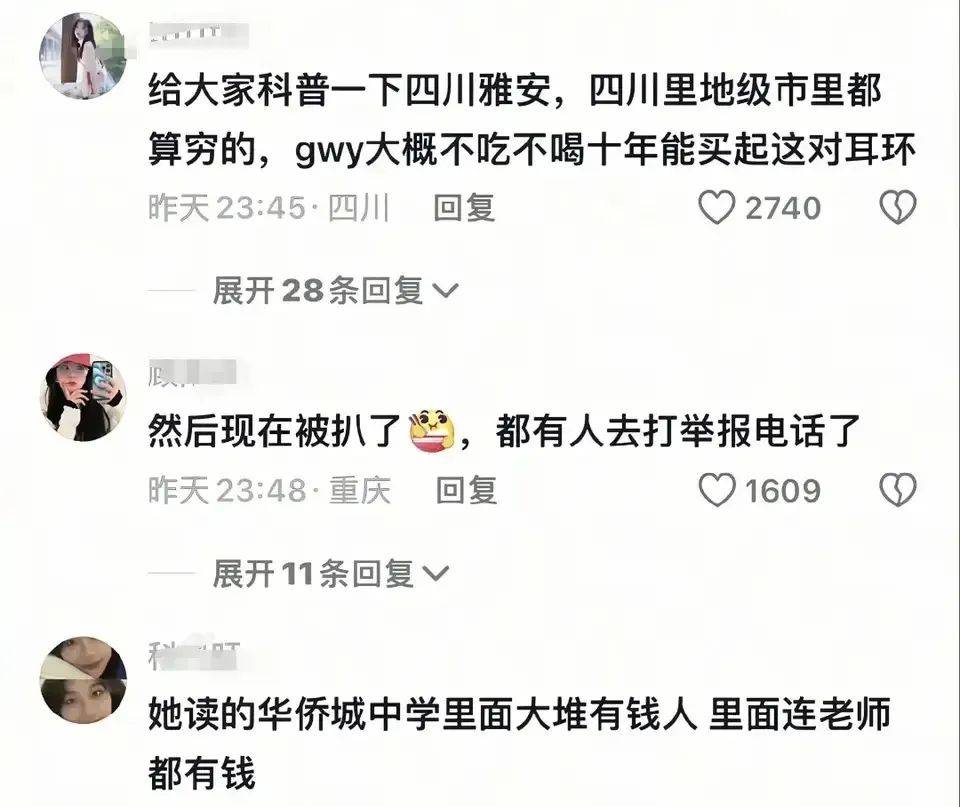Open avatar of commenter with red cap
The height and width of the screenshot is (807, 960).
(83, 397)
